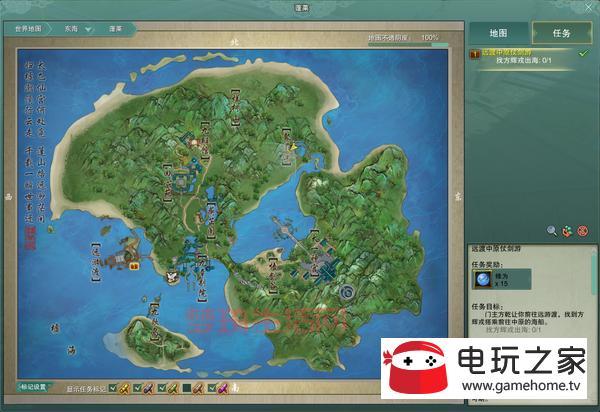Select the 蓬莱 breadcrumb
600x412 pixels.
click(x=115, y=29)
